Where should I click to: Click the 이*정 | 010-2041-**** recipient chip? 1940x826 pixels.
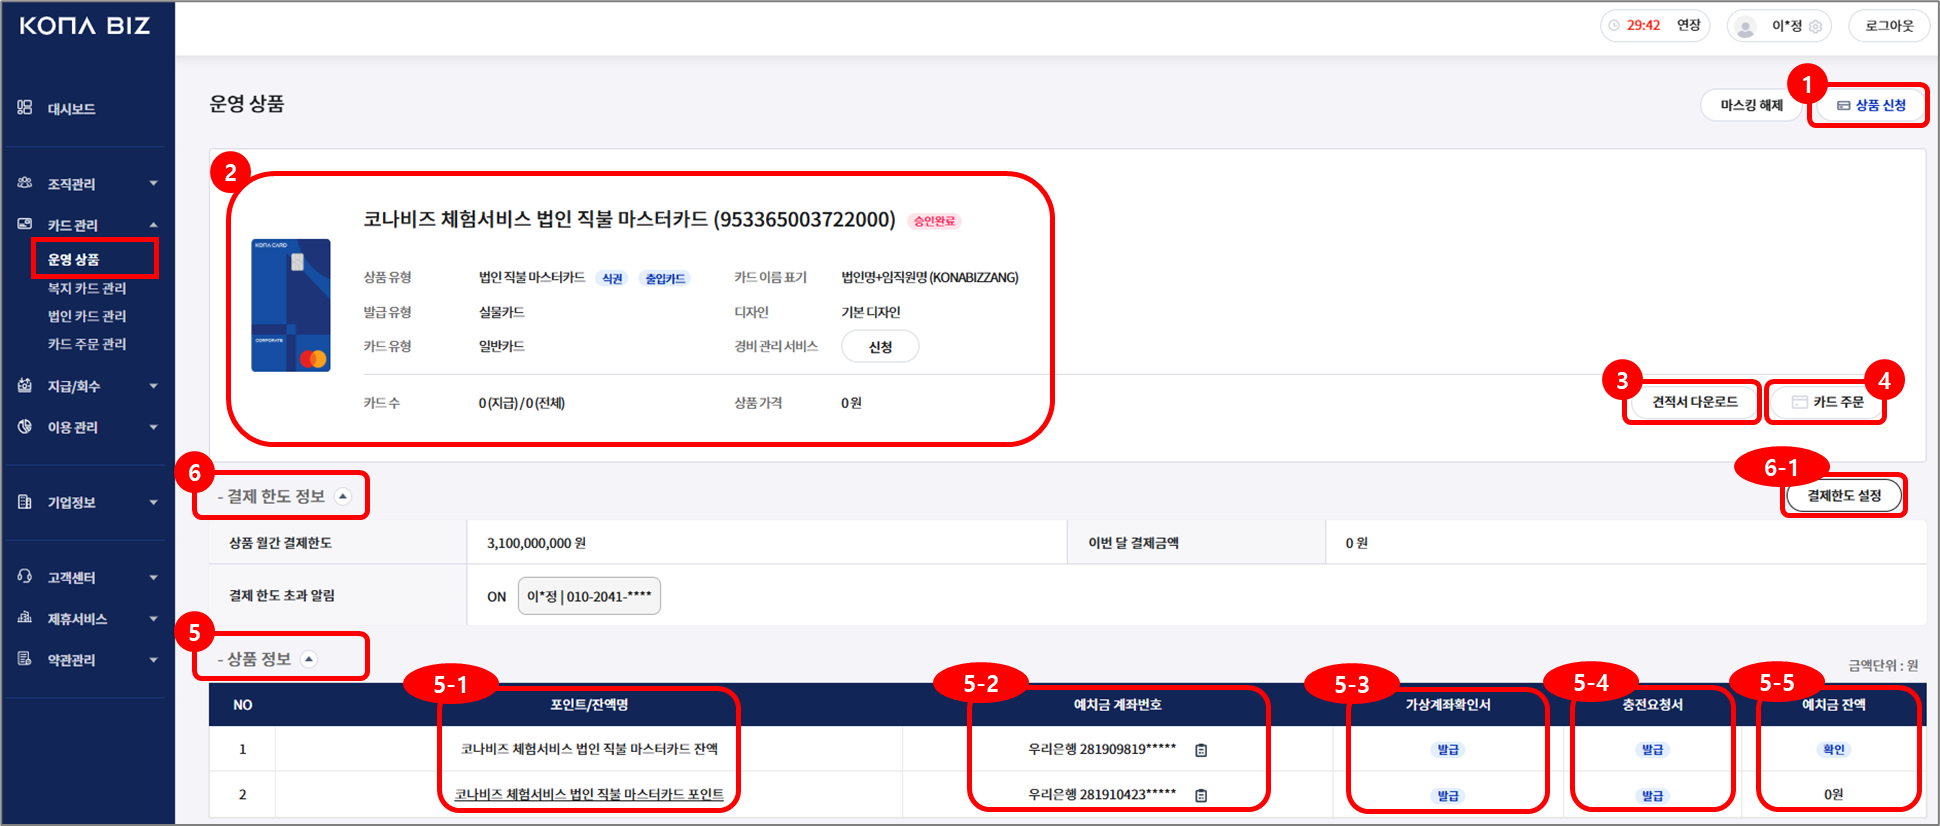tap(589, 596)
